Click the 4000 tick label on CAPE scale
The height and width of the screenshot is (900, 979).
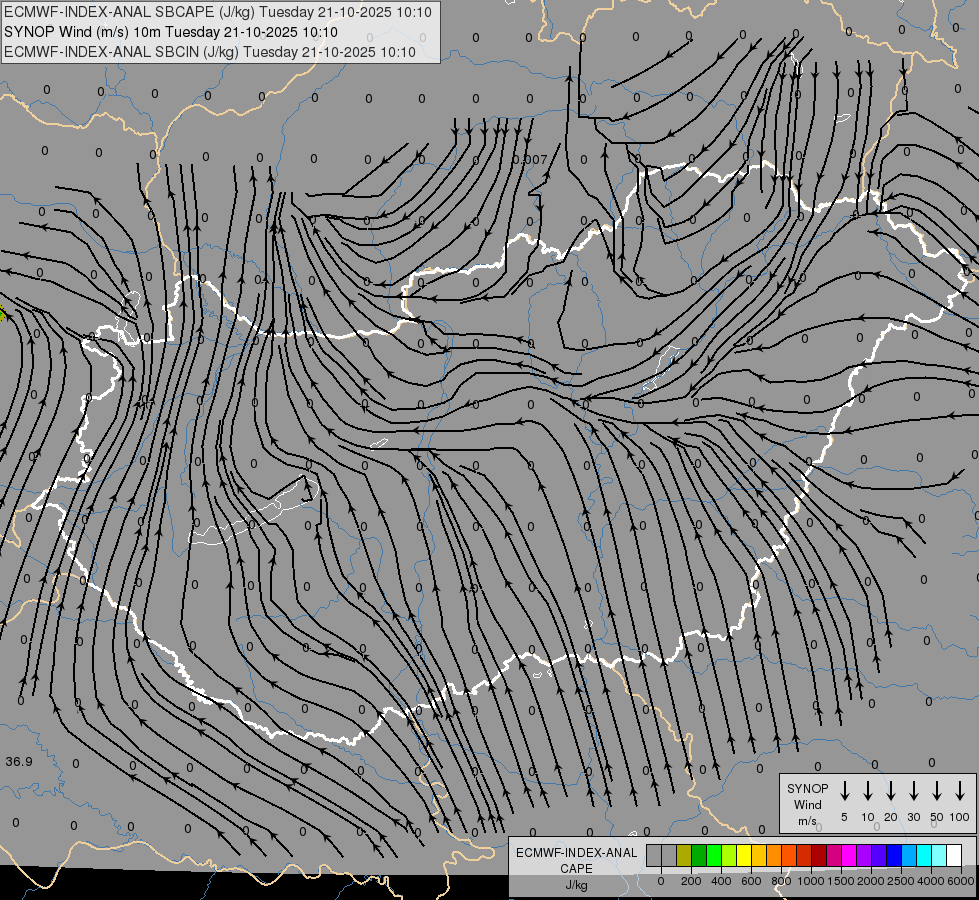931,881
